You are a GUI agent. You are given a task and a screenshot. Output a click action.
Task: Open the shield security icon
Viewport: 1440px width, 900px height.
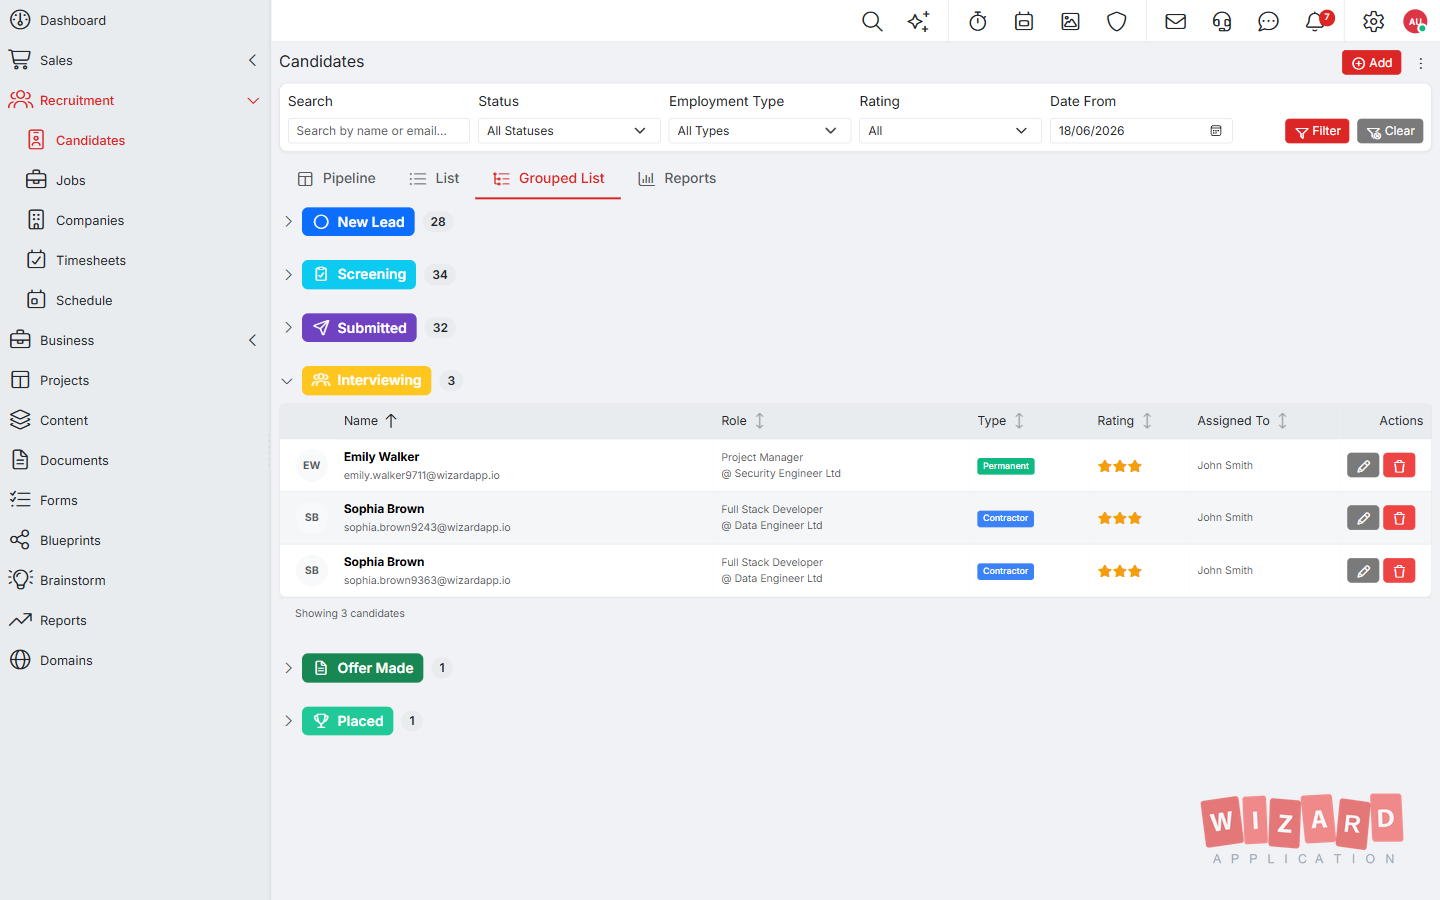tap(1117, 21)
